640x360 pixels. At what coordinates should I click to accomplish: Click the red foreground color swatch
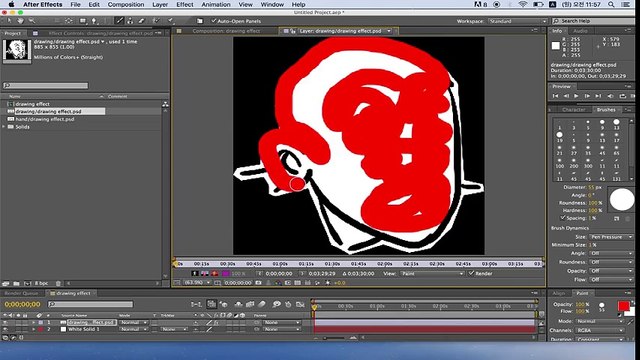[x=623, y=306]
